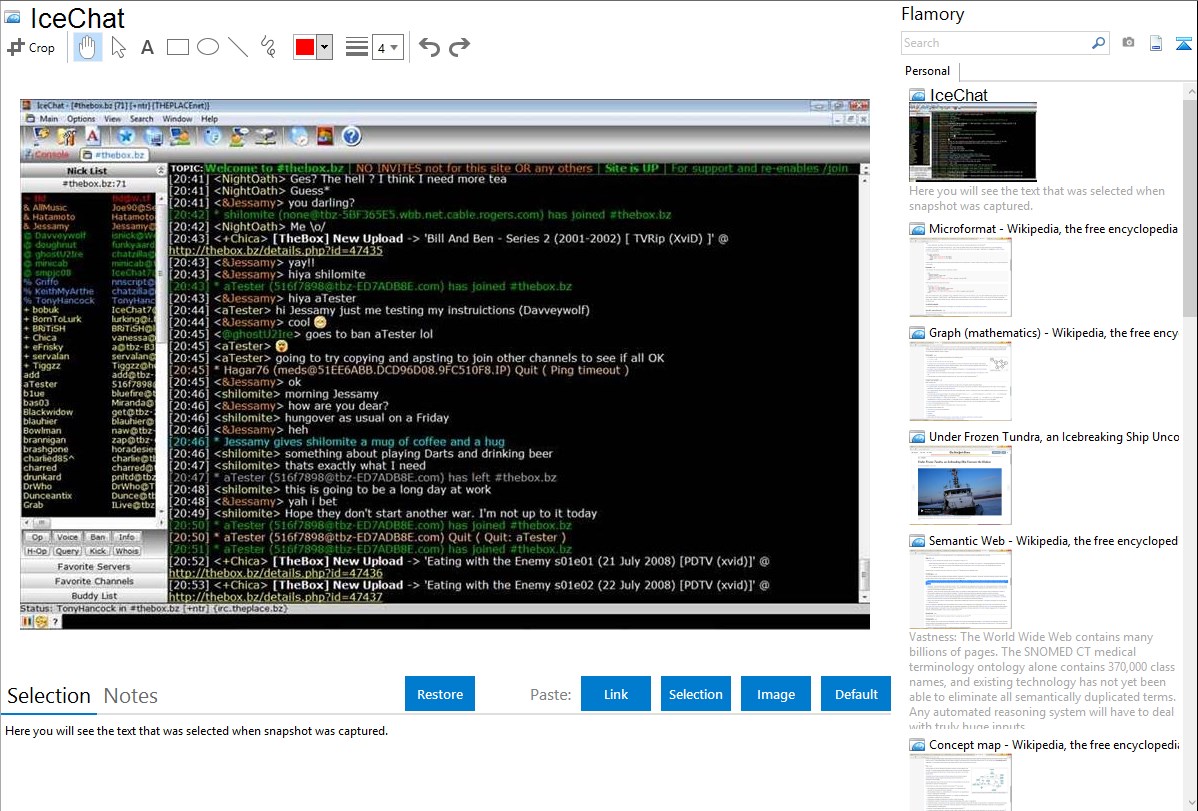Click the Kick button under nick list
Viewport: 1198px width, 811px height.
click(x=98, y=551)
